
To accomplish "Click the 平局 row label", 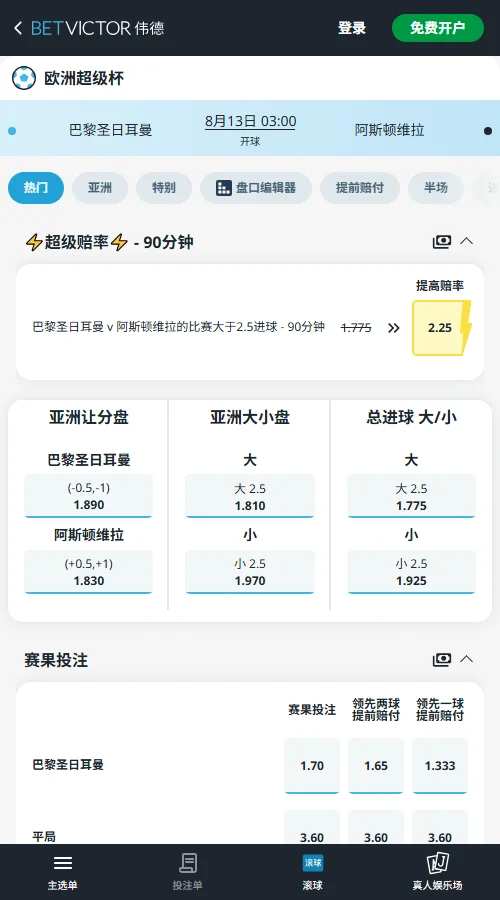I will (44, 837).
